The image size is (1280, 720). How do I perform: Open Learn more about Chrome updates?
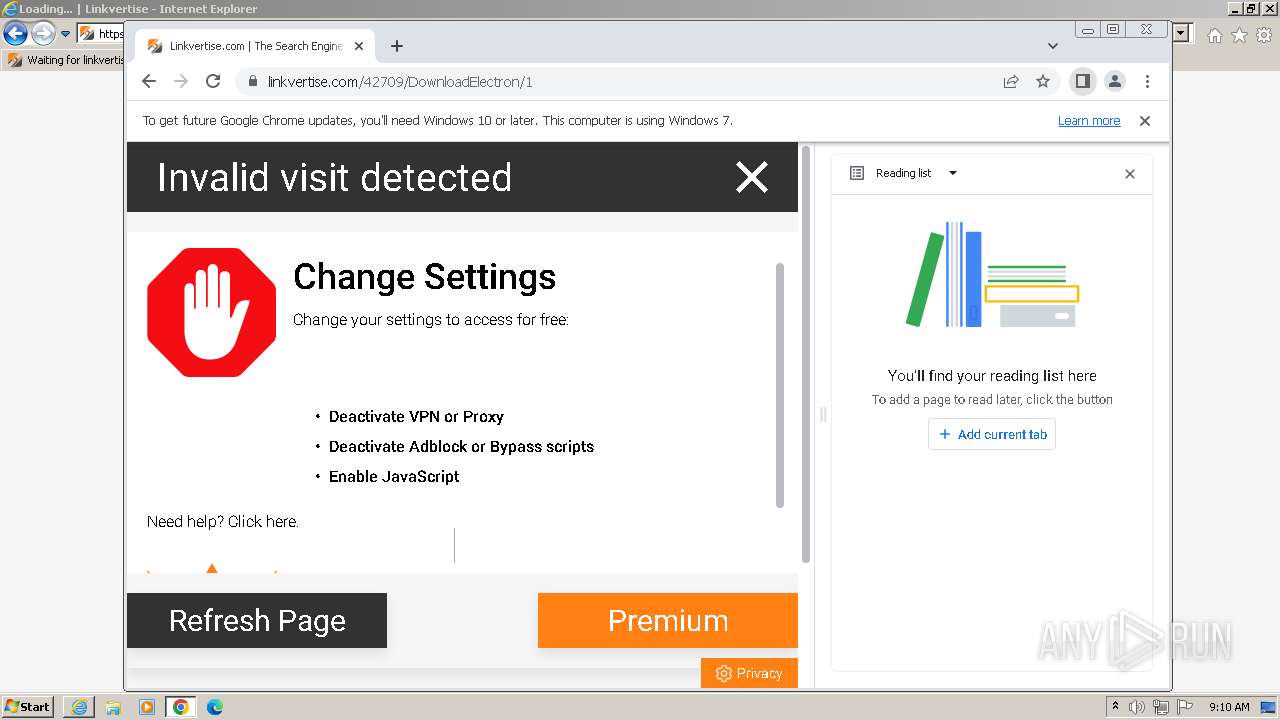pyautogui.click(x=1089, y=121)
